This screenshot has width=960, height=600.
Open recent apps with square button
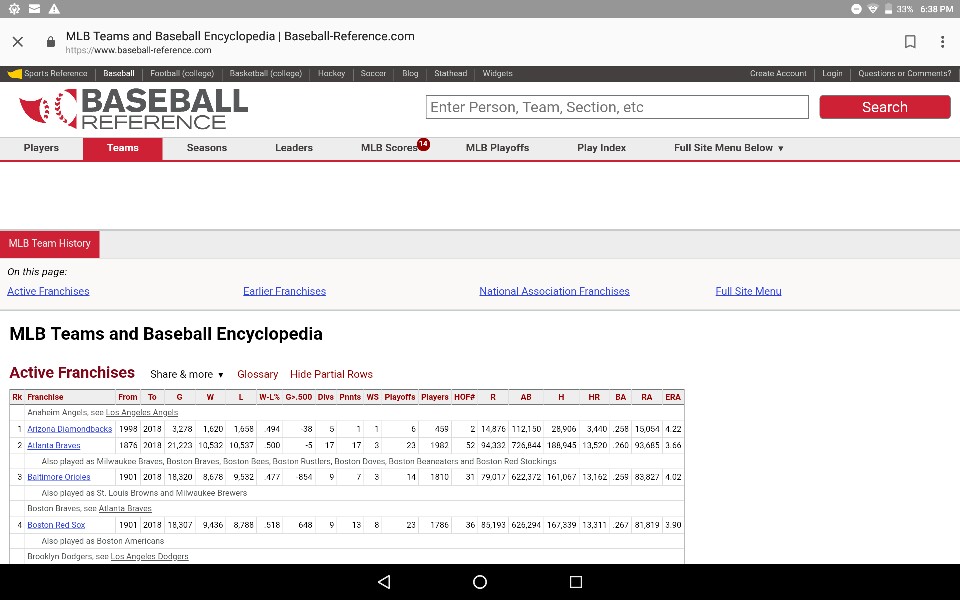(x=575, y=582)
